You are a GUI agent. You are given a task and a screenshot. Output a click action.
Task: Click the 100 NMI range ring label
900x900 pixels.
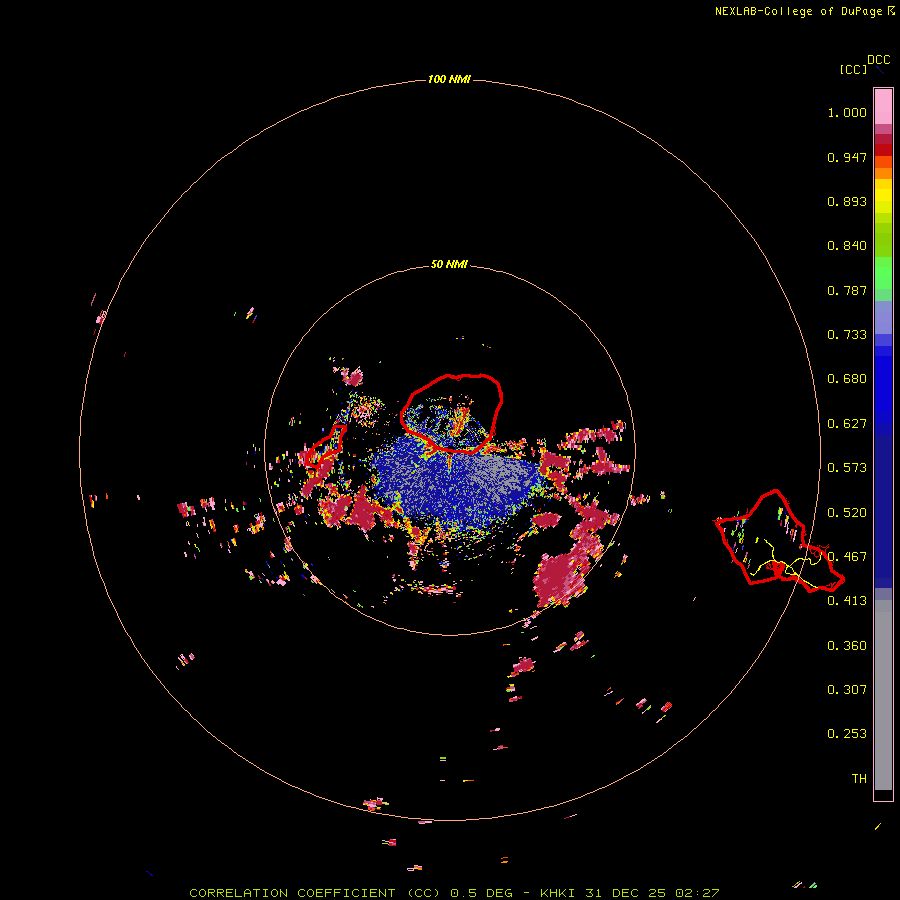[449, 79]
